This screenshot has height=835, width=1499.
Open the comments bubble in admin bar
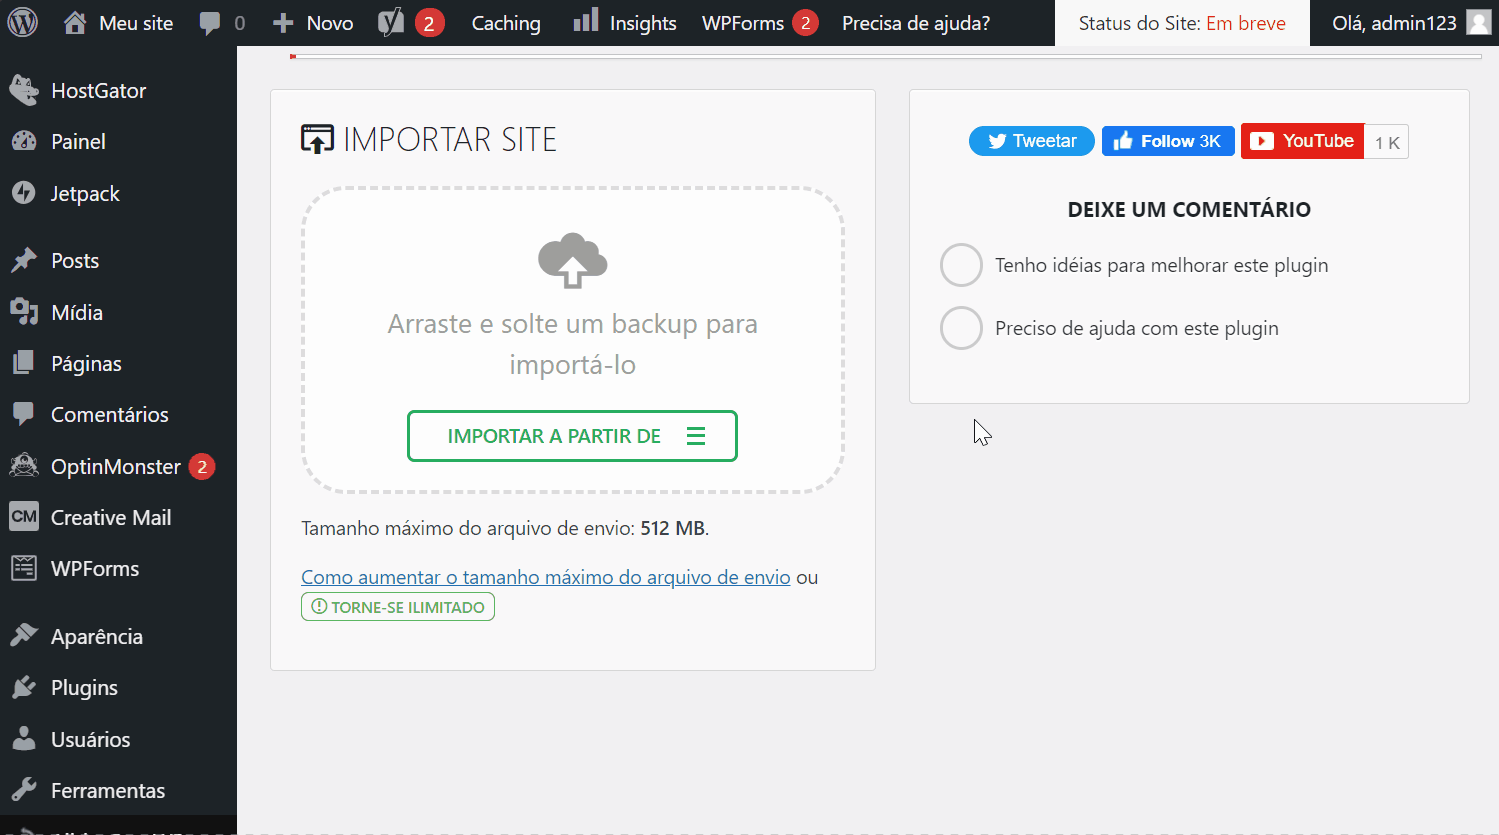(x=209, y=23)
